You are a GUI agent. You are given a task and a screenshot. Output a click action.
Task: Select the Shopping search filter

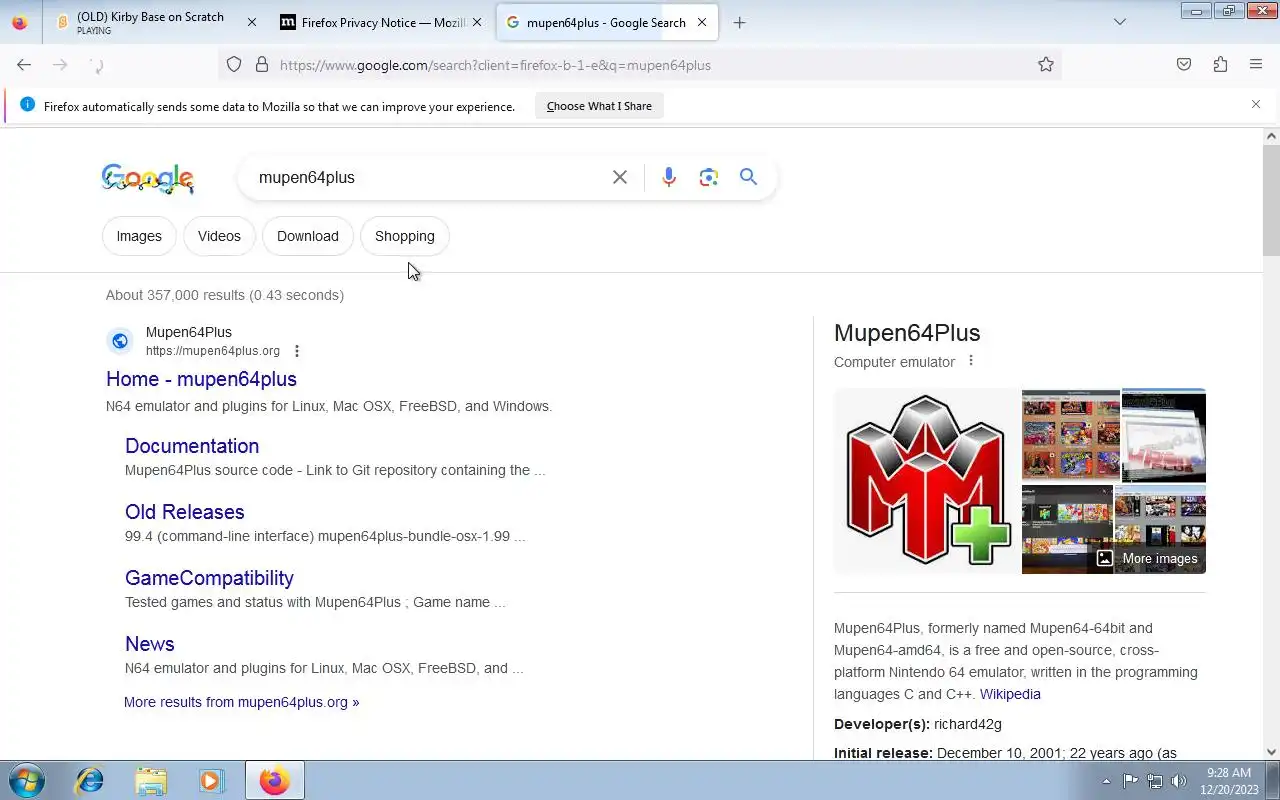tap(405, 236)
